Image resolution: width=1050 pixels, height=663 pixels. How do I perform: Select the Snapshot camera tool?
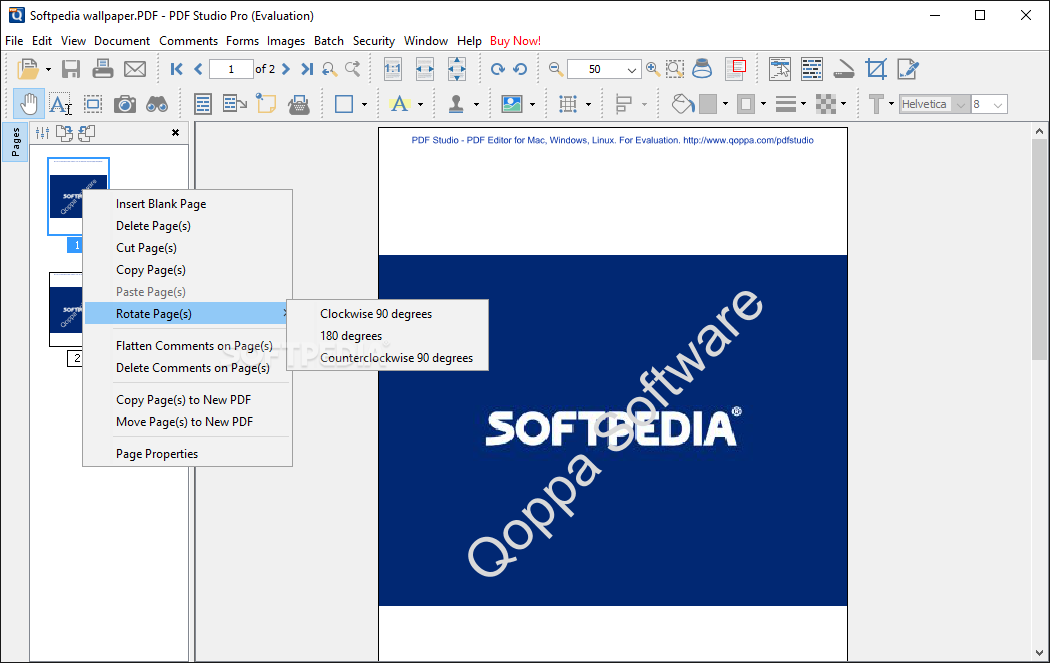click(125, 104)
